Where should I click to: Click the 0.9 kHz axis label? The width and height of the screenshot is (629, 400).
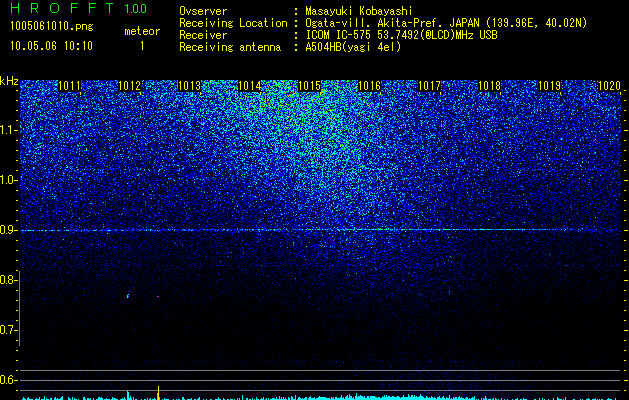7,230
